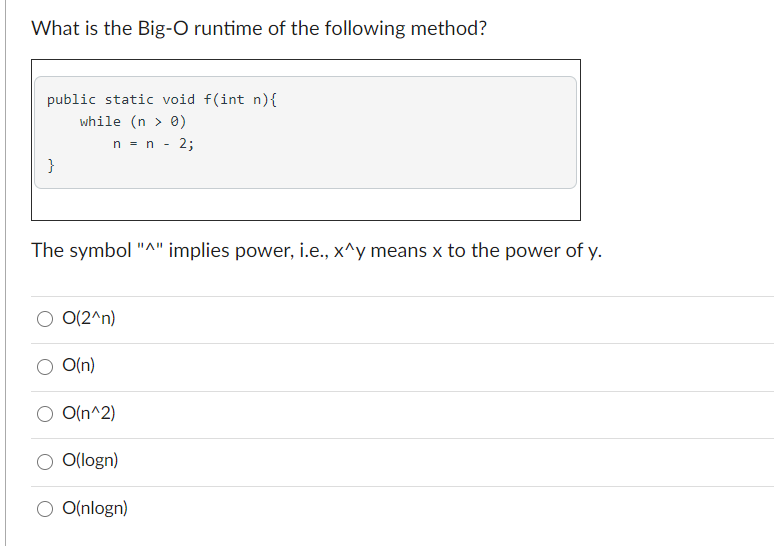This screenshot has height=546, width=774.
Task: Select the O(2^n) radio button
Action: pos(45,319)
